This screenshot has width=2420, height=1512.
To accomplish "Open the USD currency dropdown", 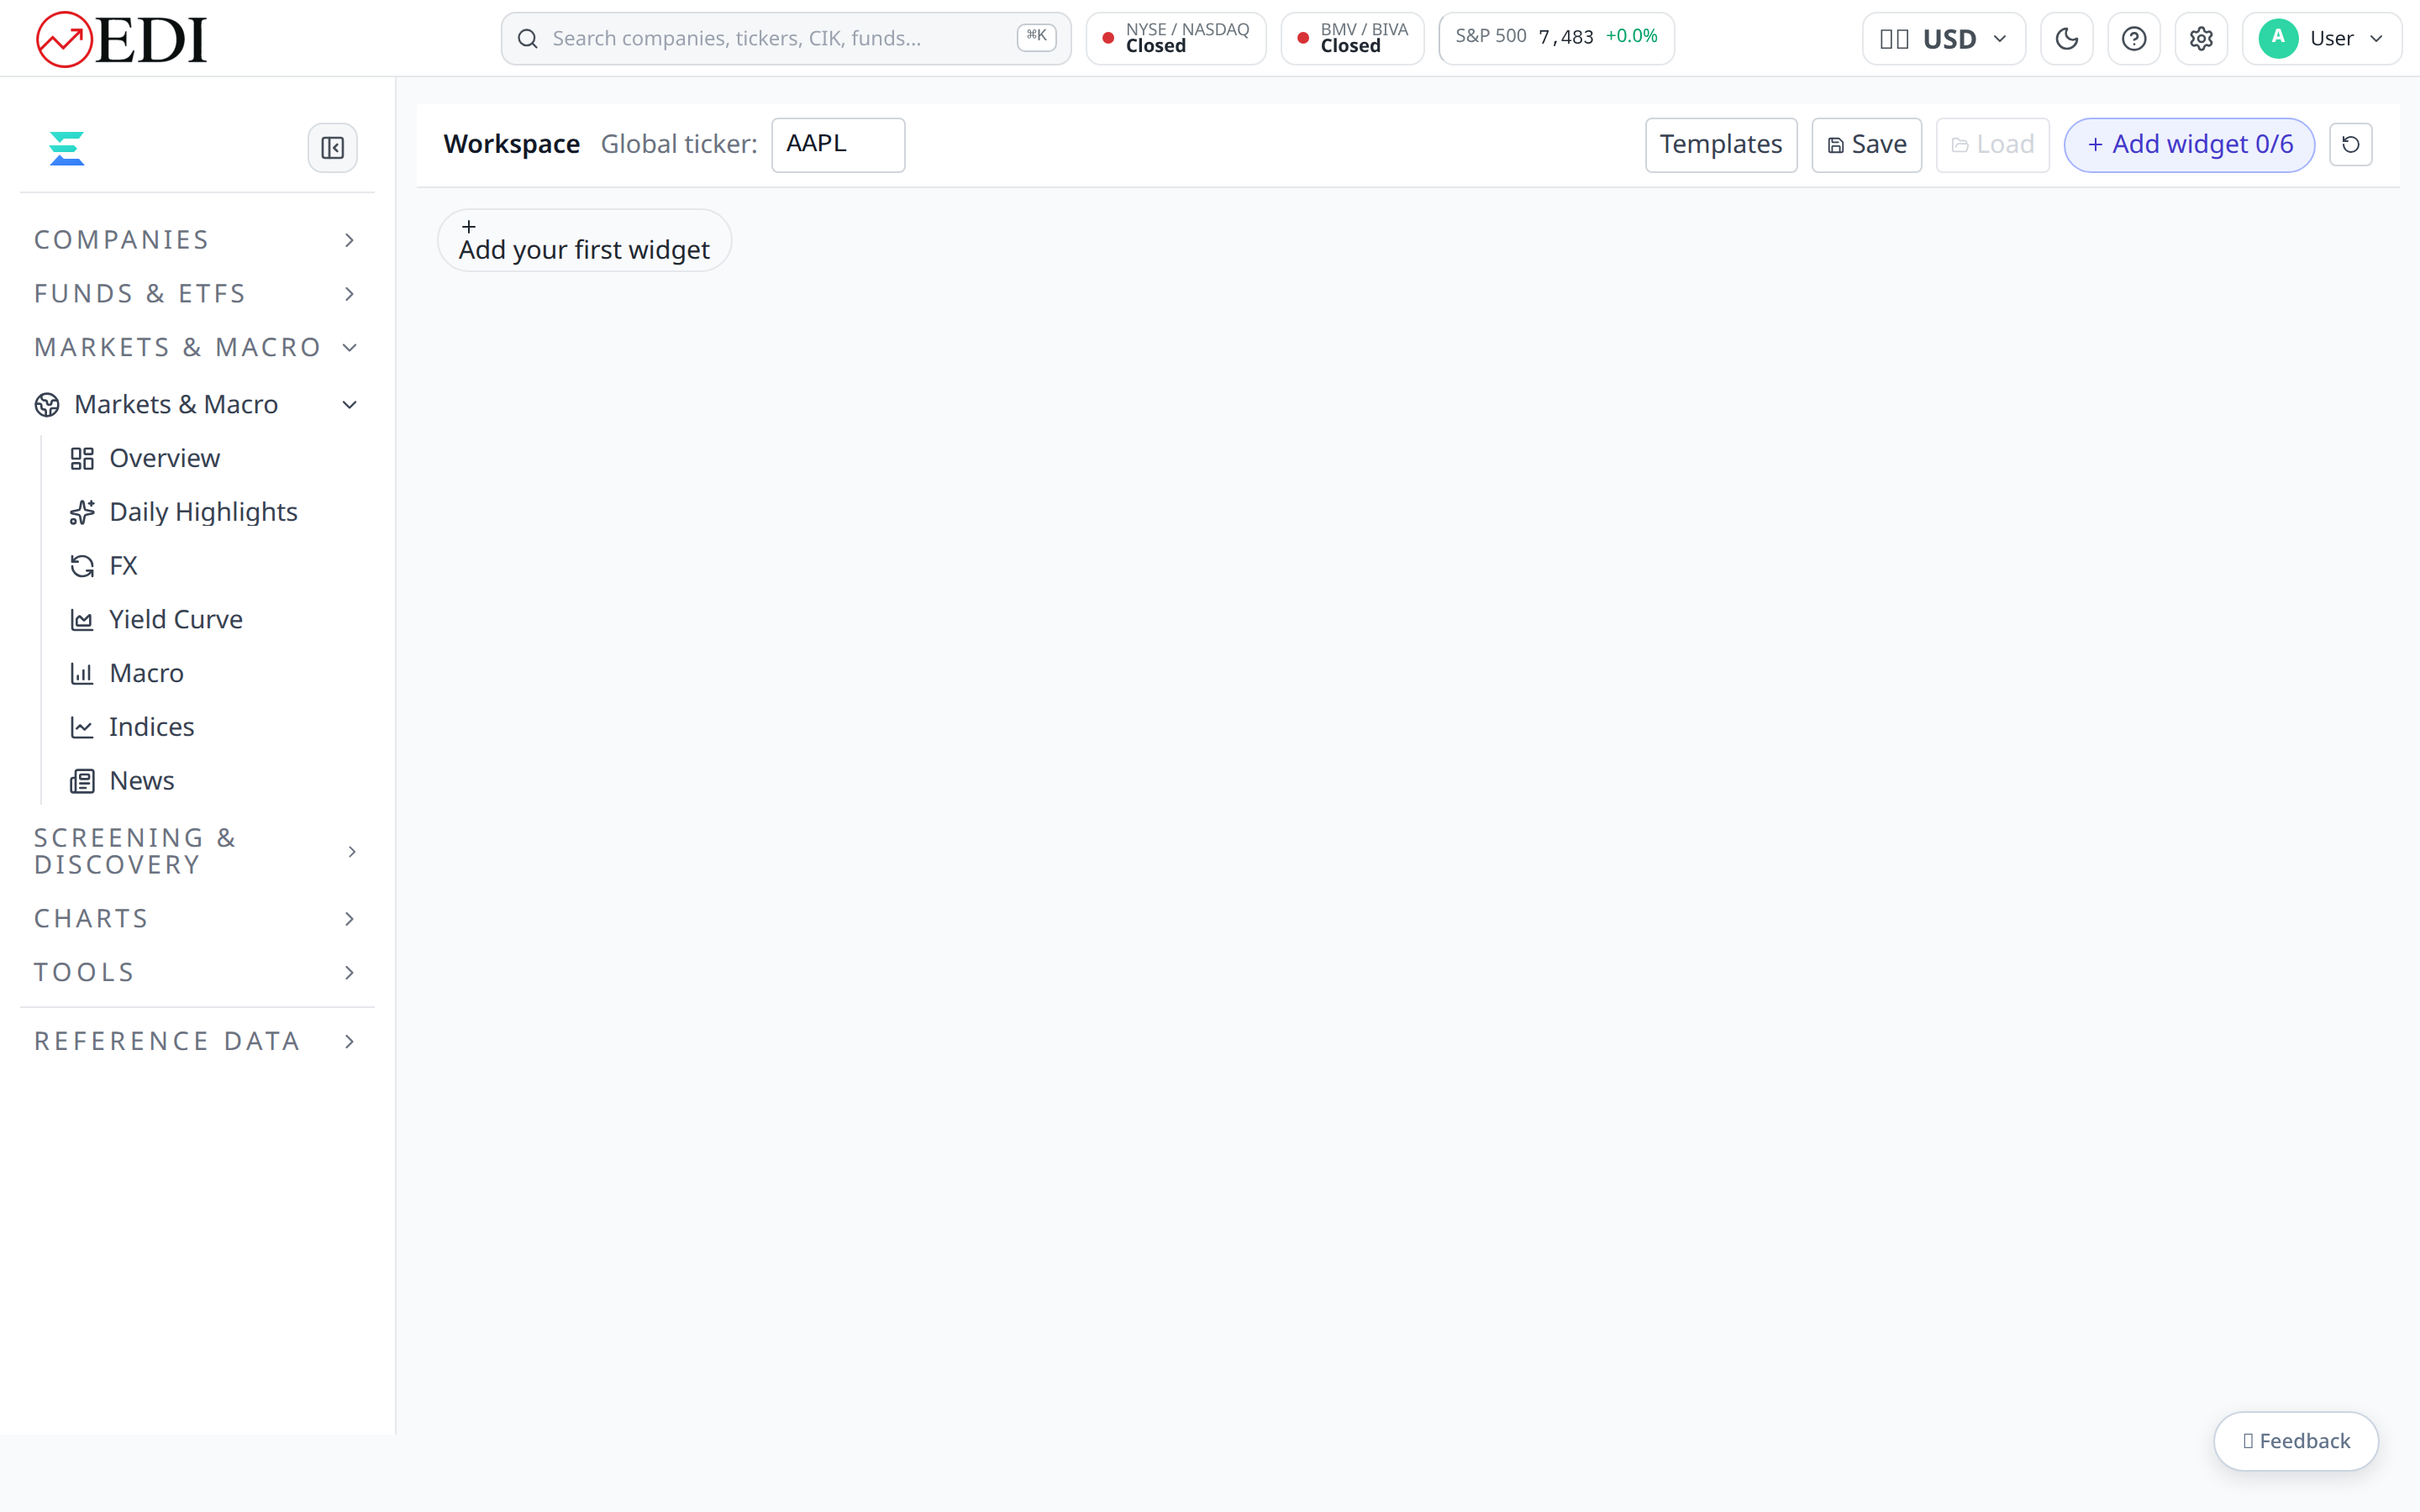I will coord(1943,39).
